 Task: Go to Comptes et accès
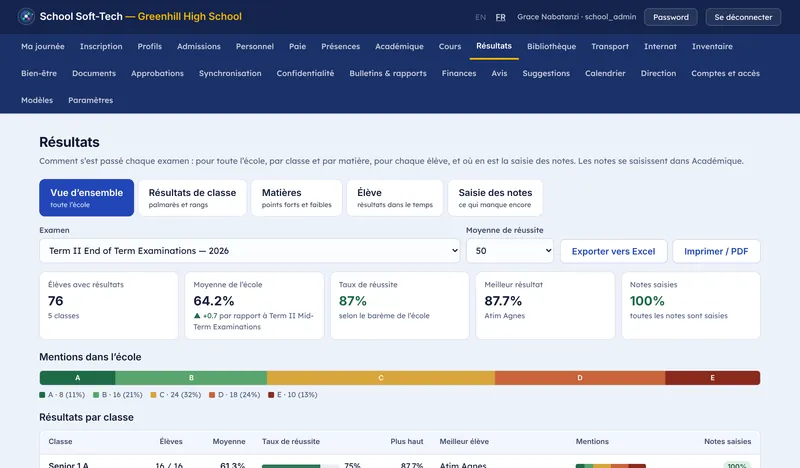(x=725, y=73)
